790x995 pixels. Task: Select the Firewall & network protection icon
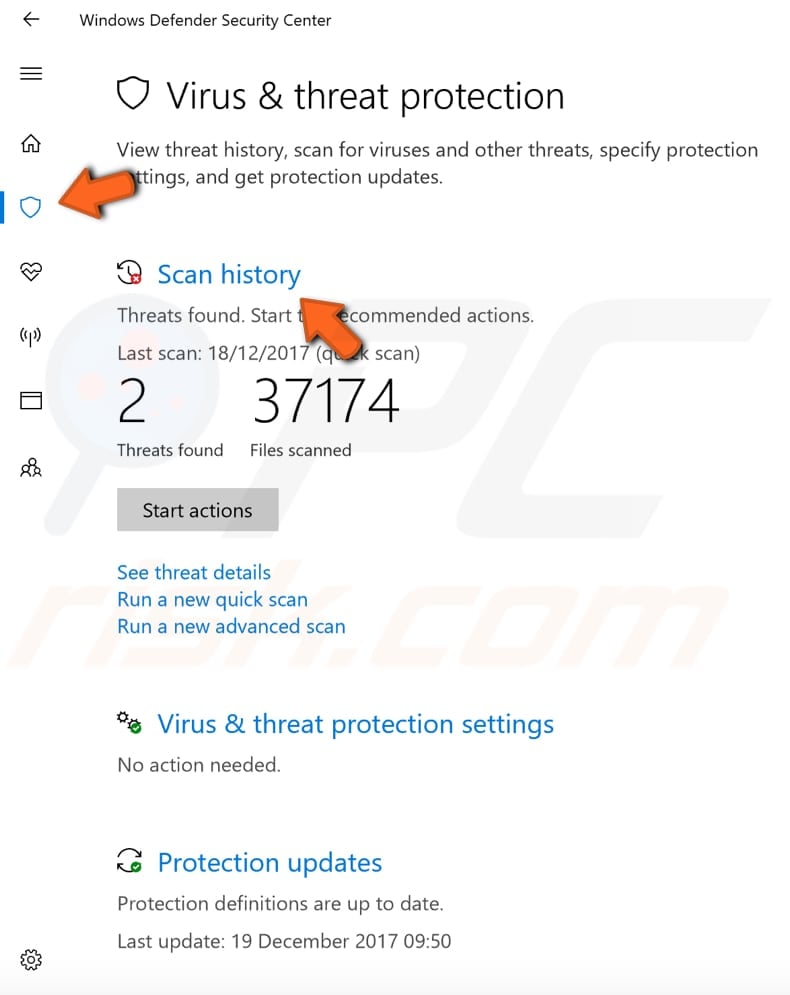(30, 336)
